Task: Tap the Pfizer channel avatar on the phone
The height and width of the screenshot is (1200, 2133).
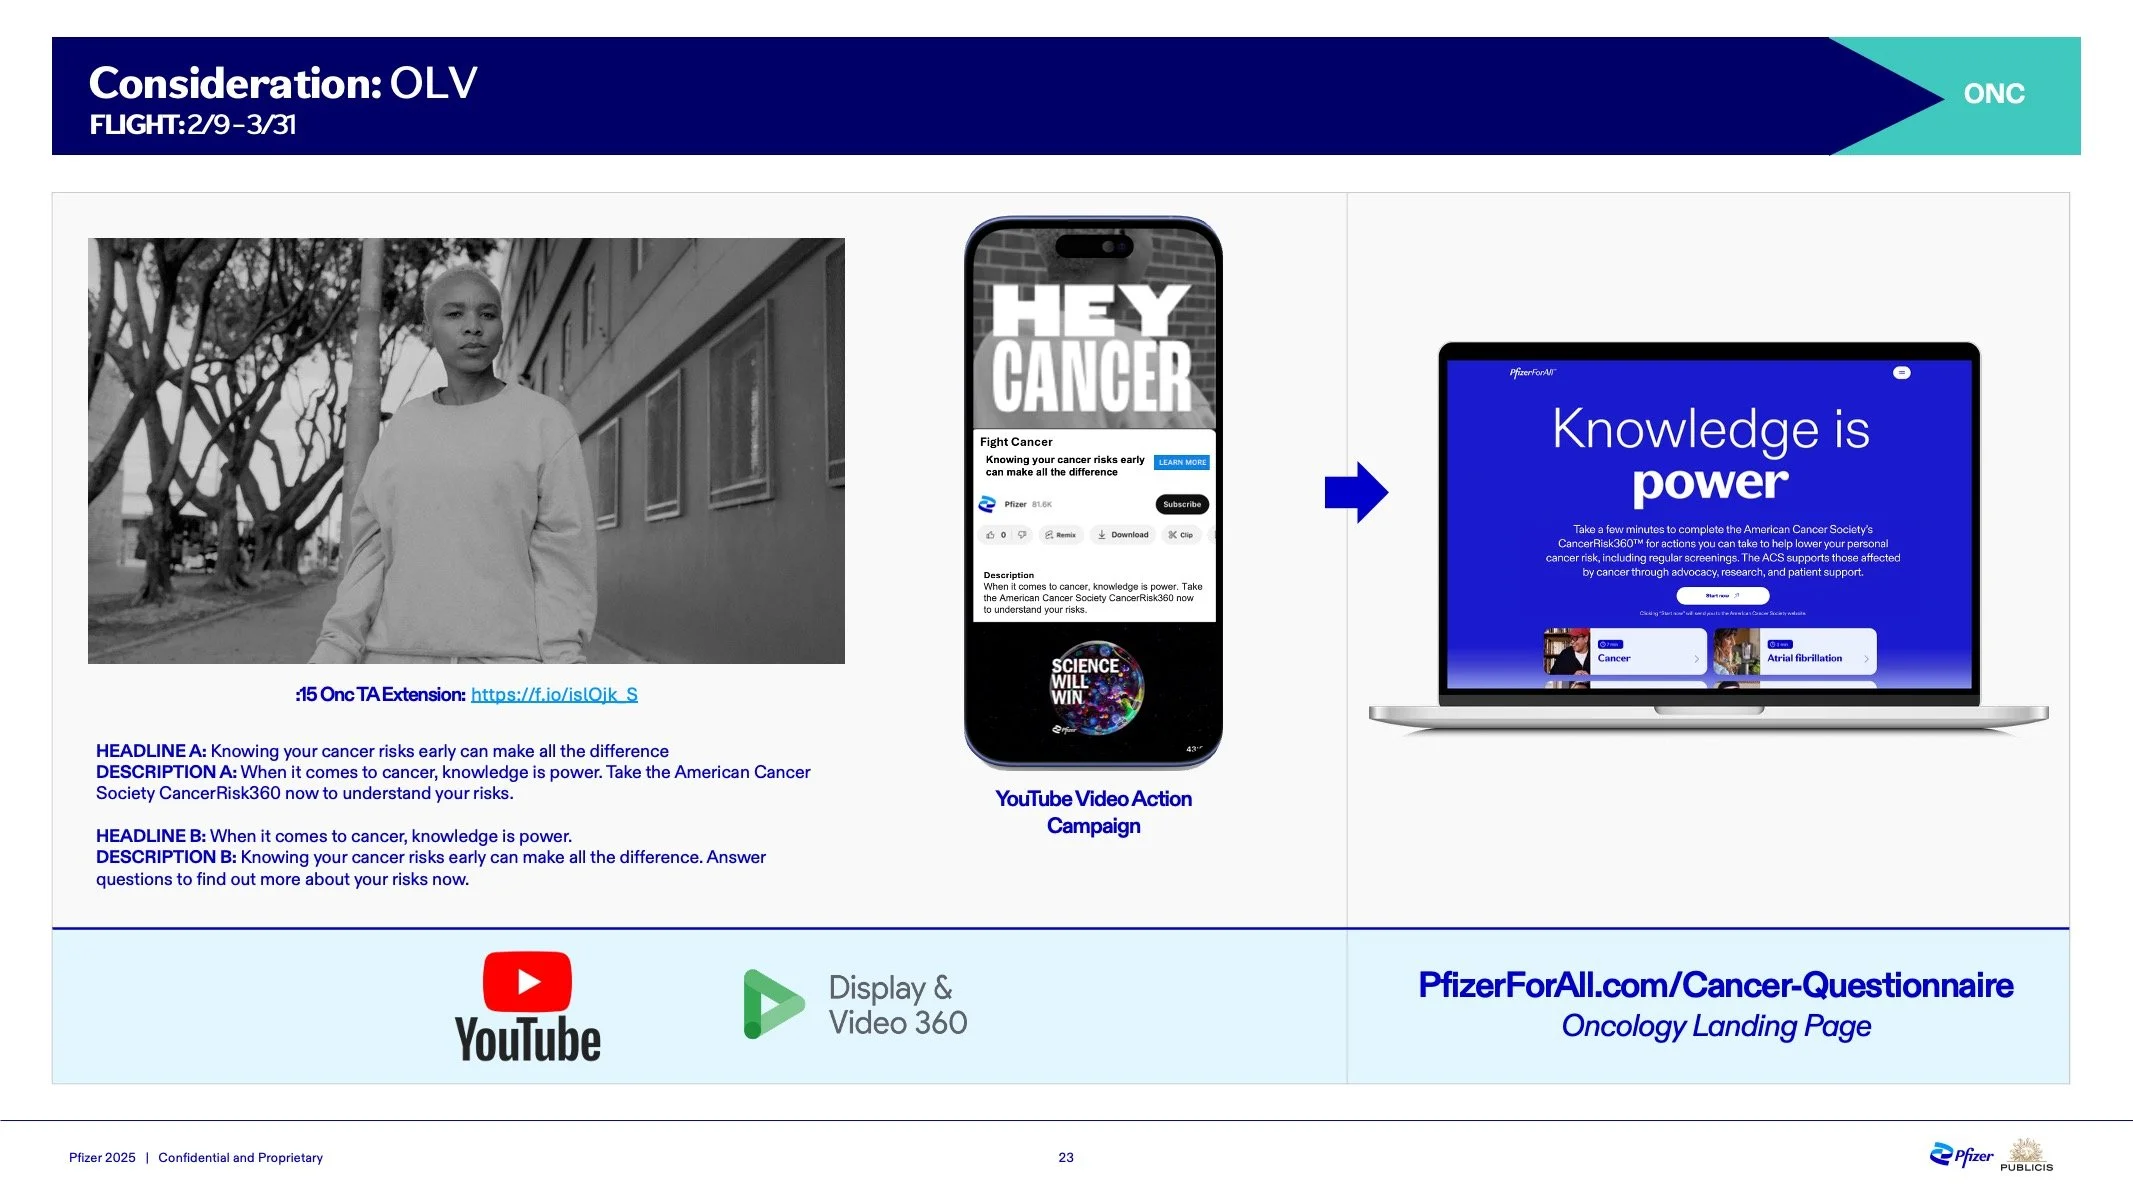Action: [987, 504]
